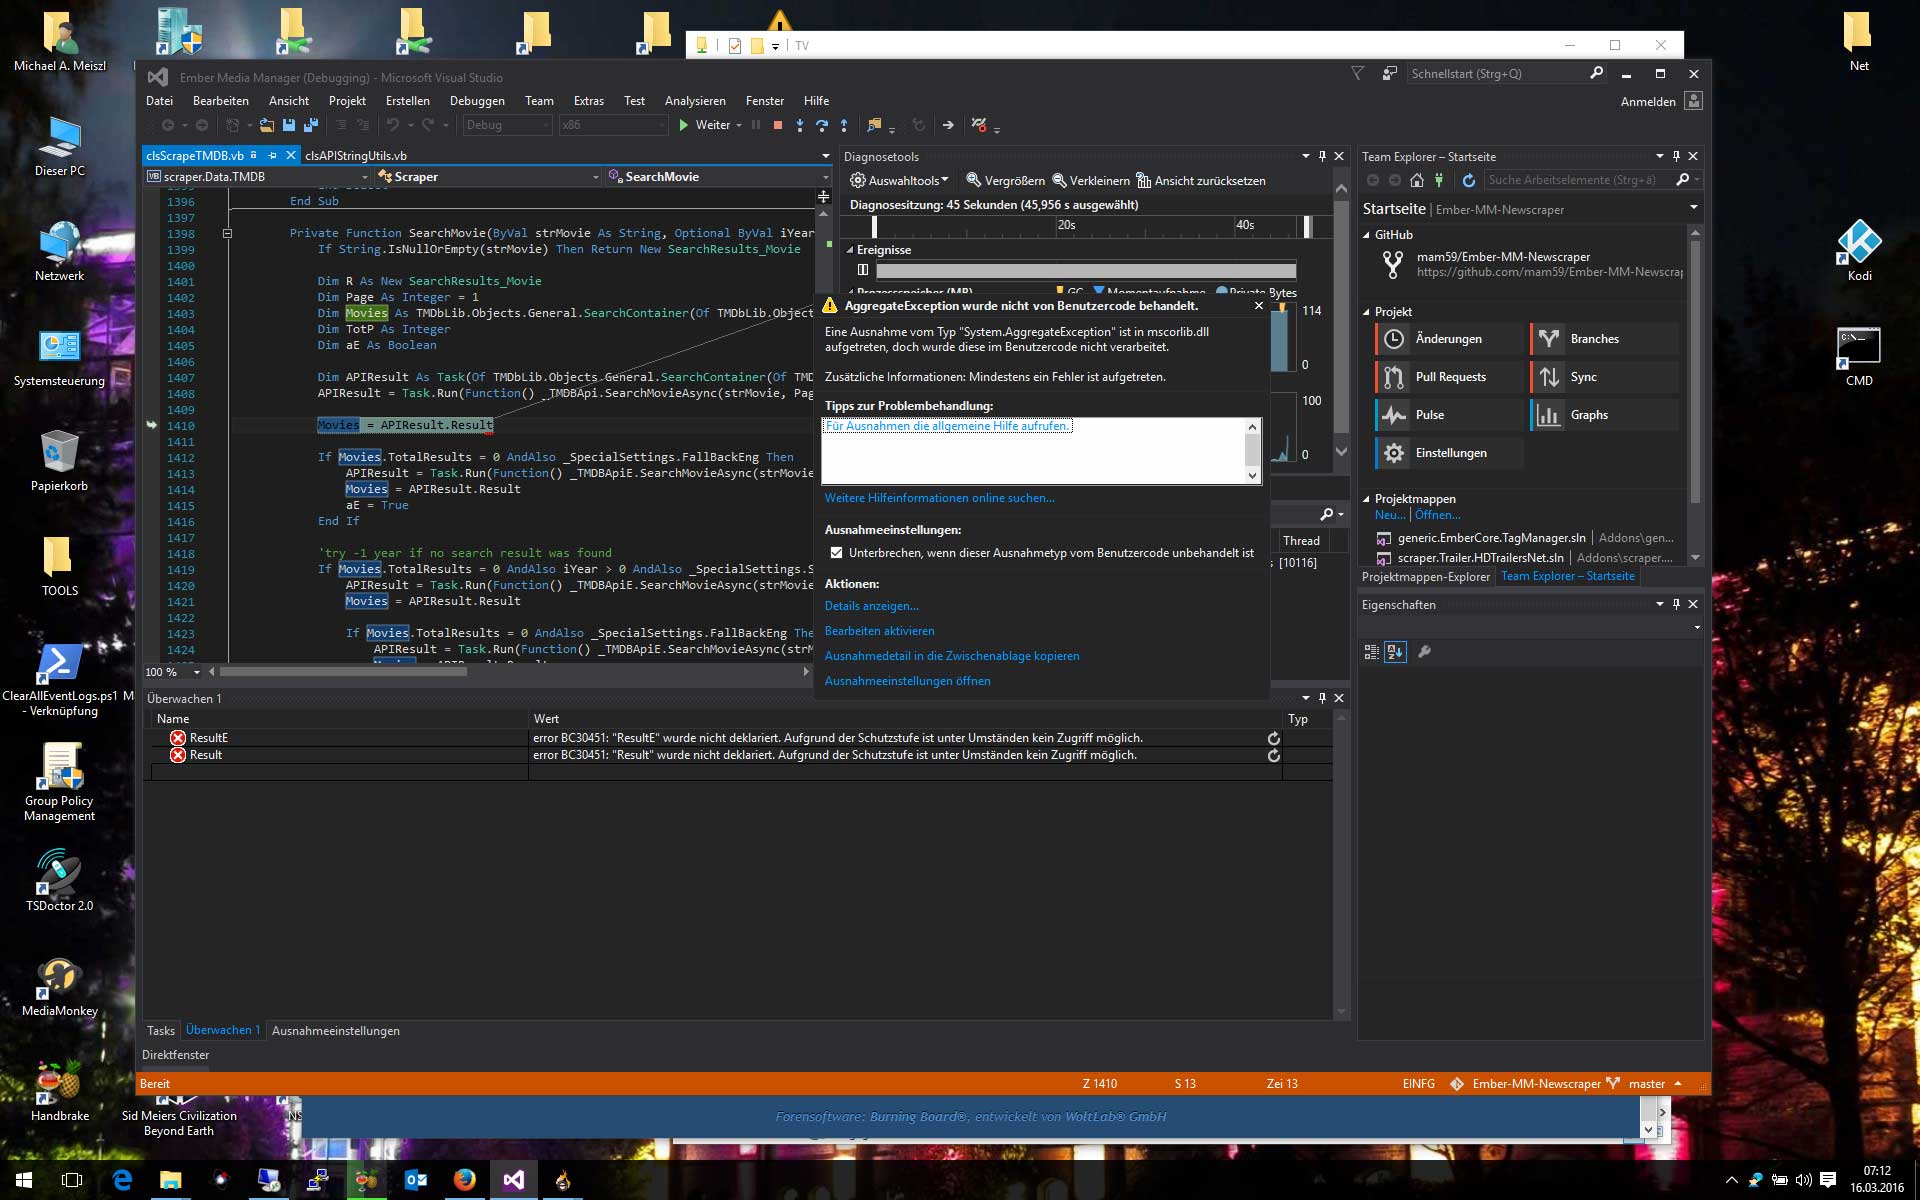This screenshot has height=1200, width=1920.
Task: Open the Startseite navigation dropdown arrow
Action: click(x=1694, y=208)
